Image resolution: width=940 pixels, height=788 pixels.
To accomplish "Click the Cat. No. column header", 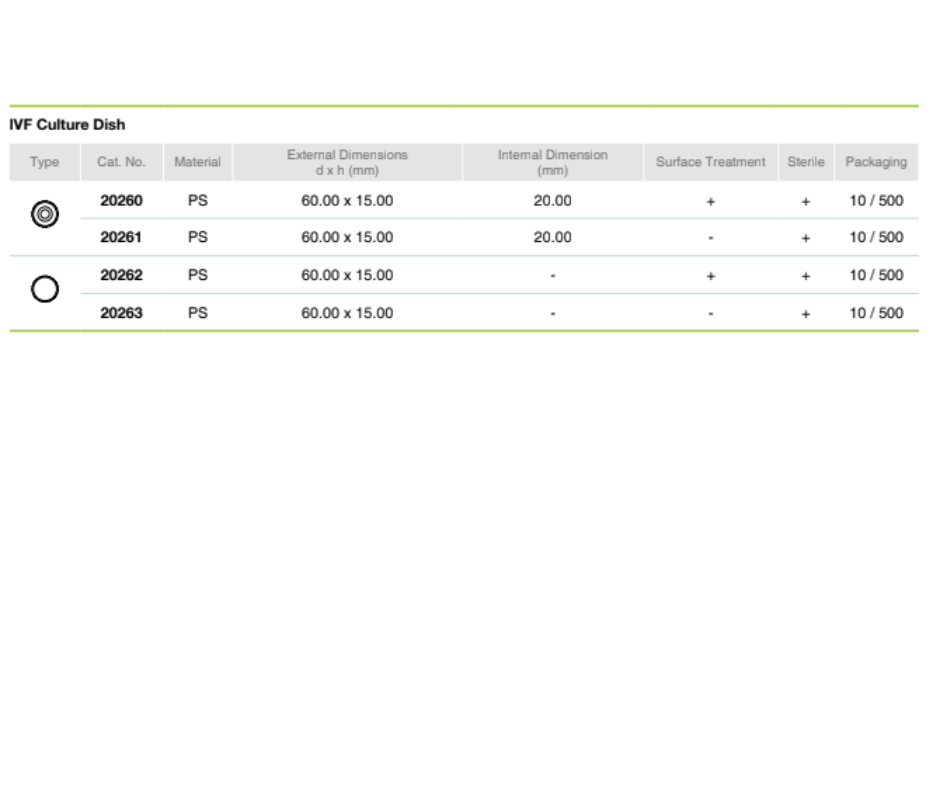I will 121,162.
